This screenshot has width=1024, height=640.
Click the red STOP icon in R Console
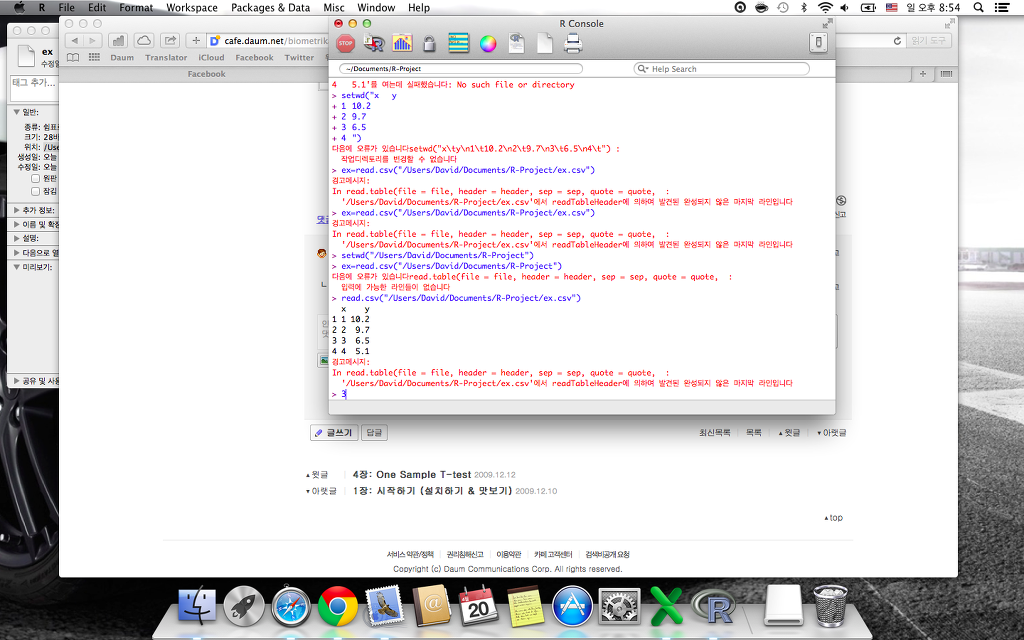[x=345, y=43]
